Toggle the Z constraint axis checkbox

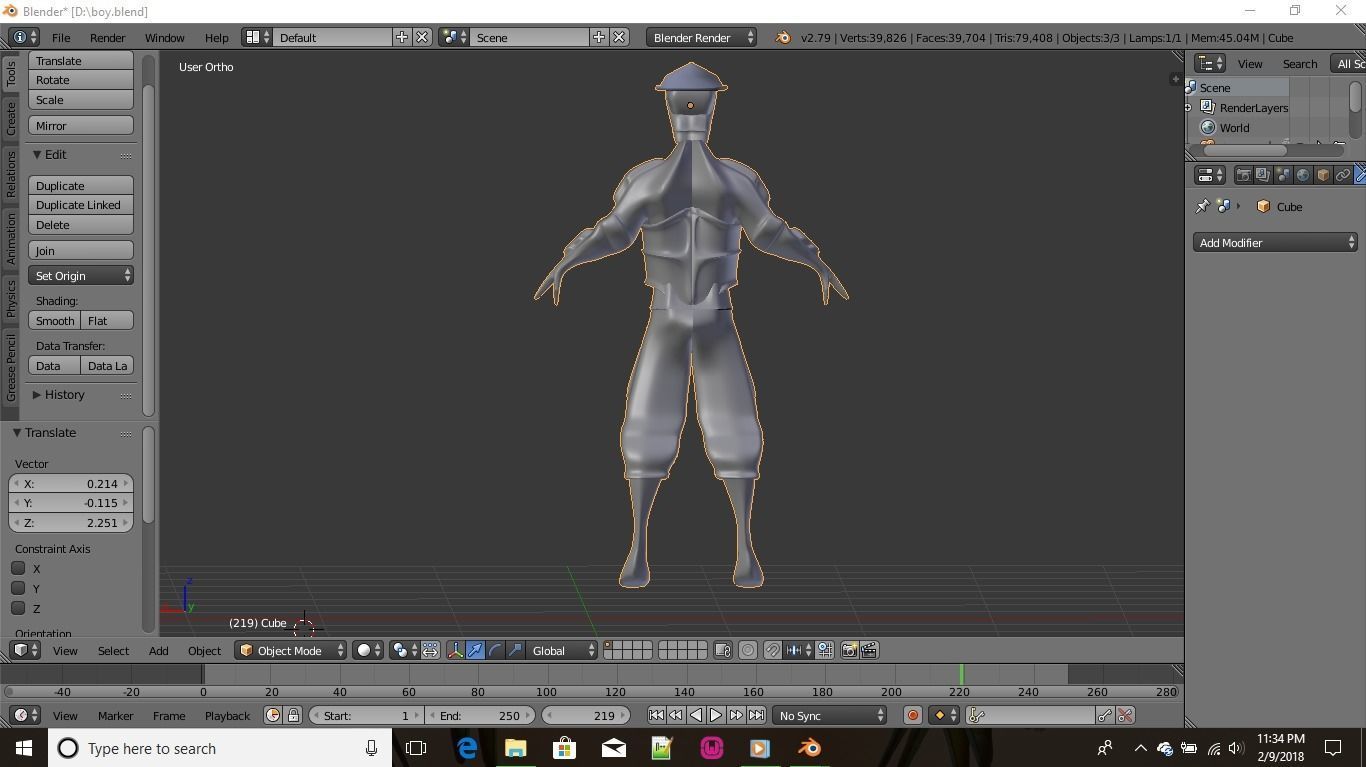point(18,609)
